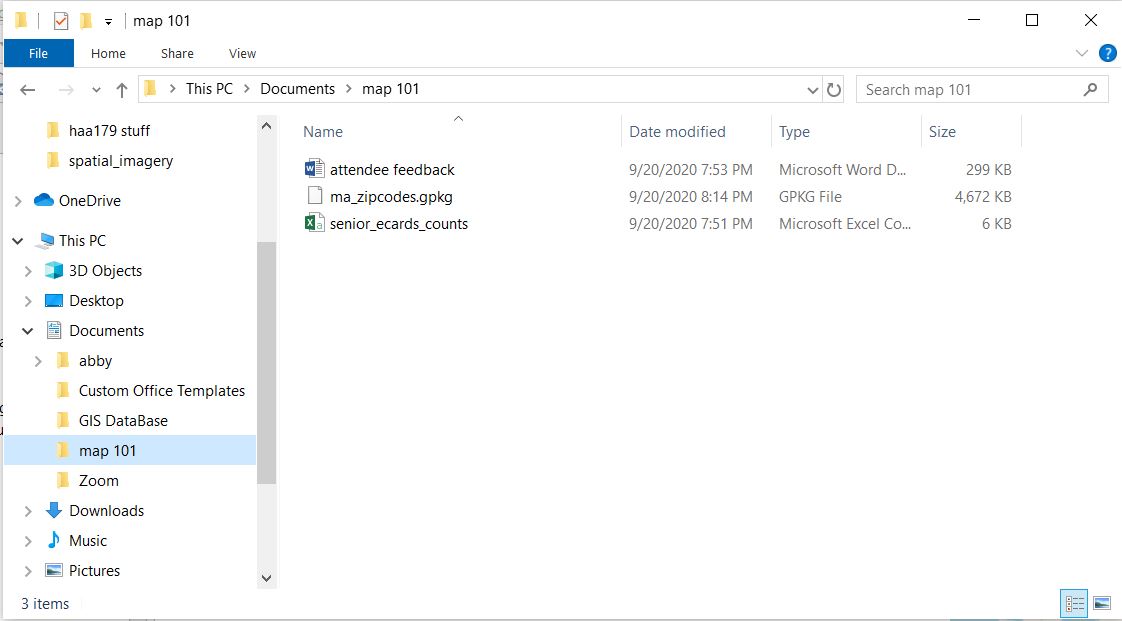Click 'Documents' in the address breadcrumb
Viewport: 1122px width, 621px height.
click(297, 89)
